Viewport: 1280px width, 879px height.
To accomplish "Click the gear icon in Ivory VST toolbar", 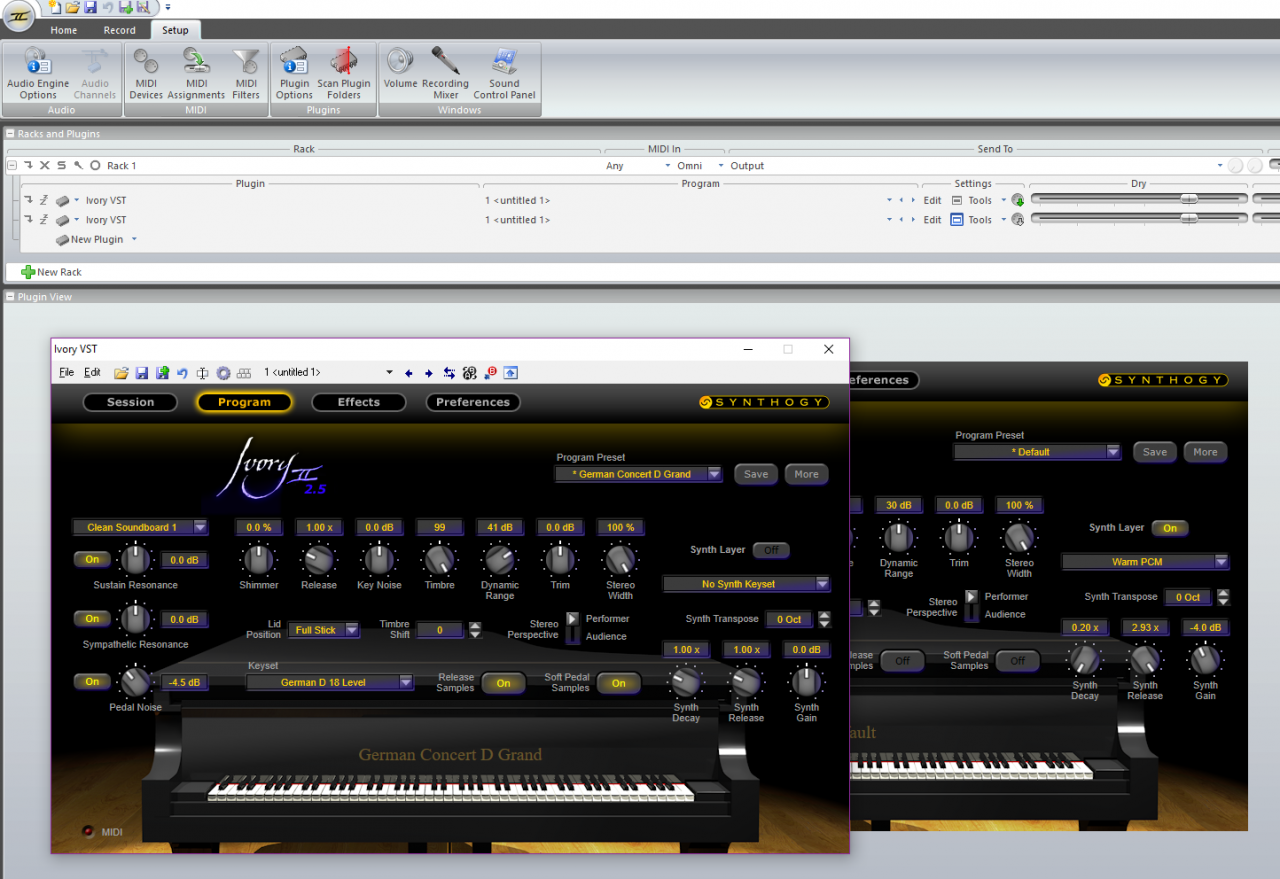I will 223,373.
